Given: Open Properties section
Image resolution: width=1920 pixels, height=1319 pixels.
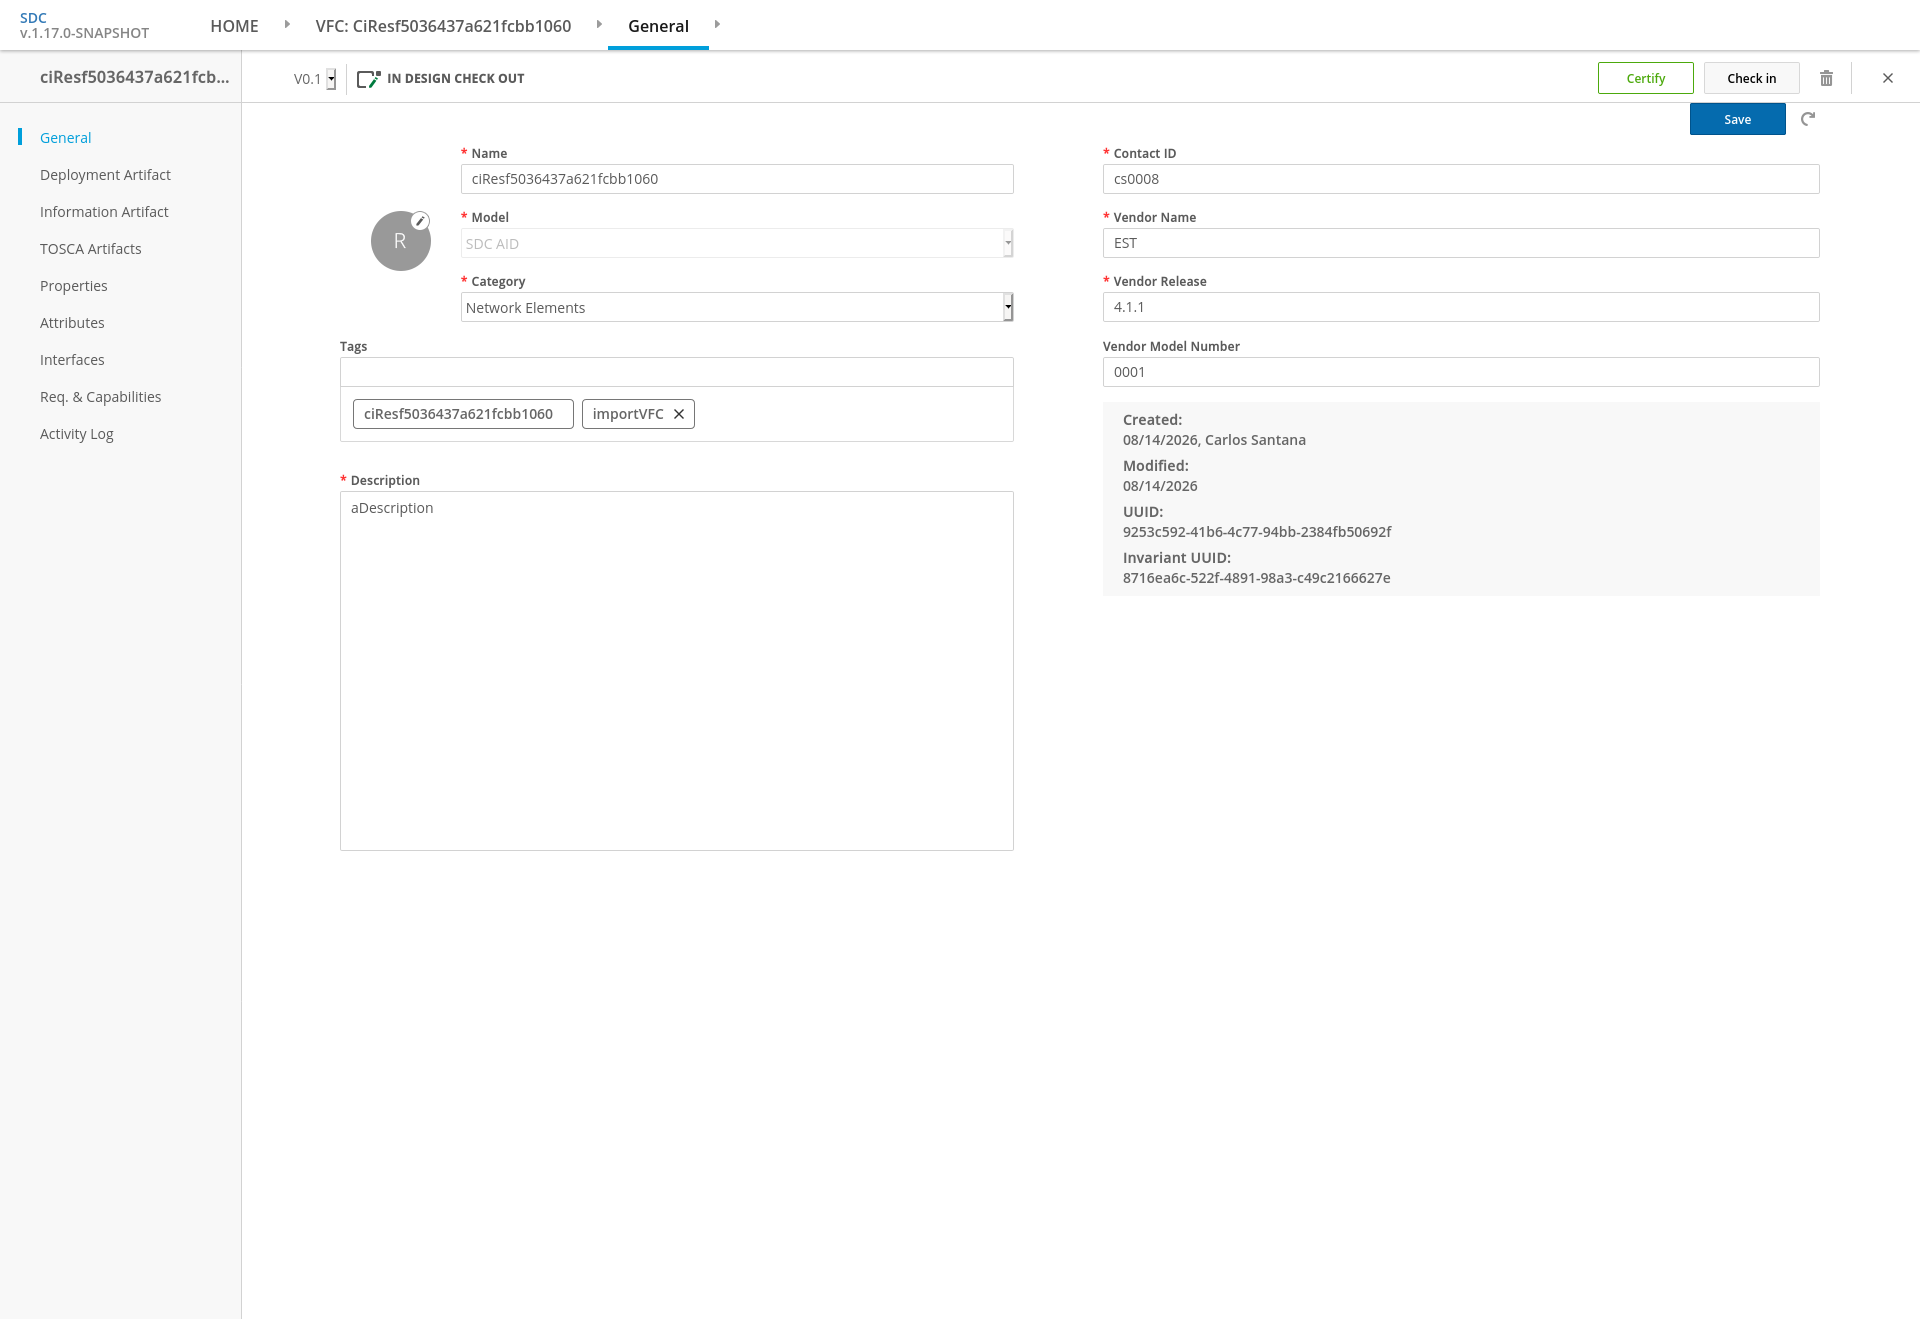Looking at the screenshot, I should [x=74, y=286].
